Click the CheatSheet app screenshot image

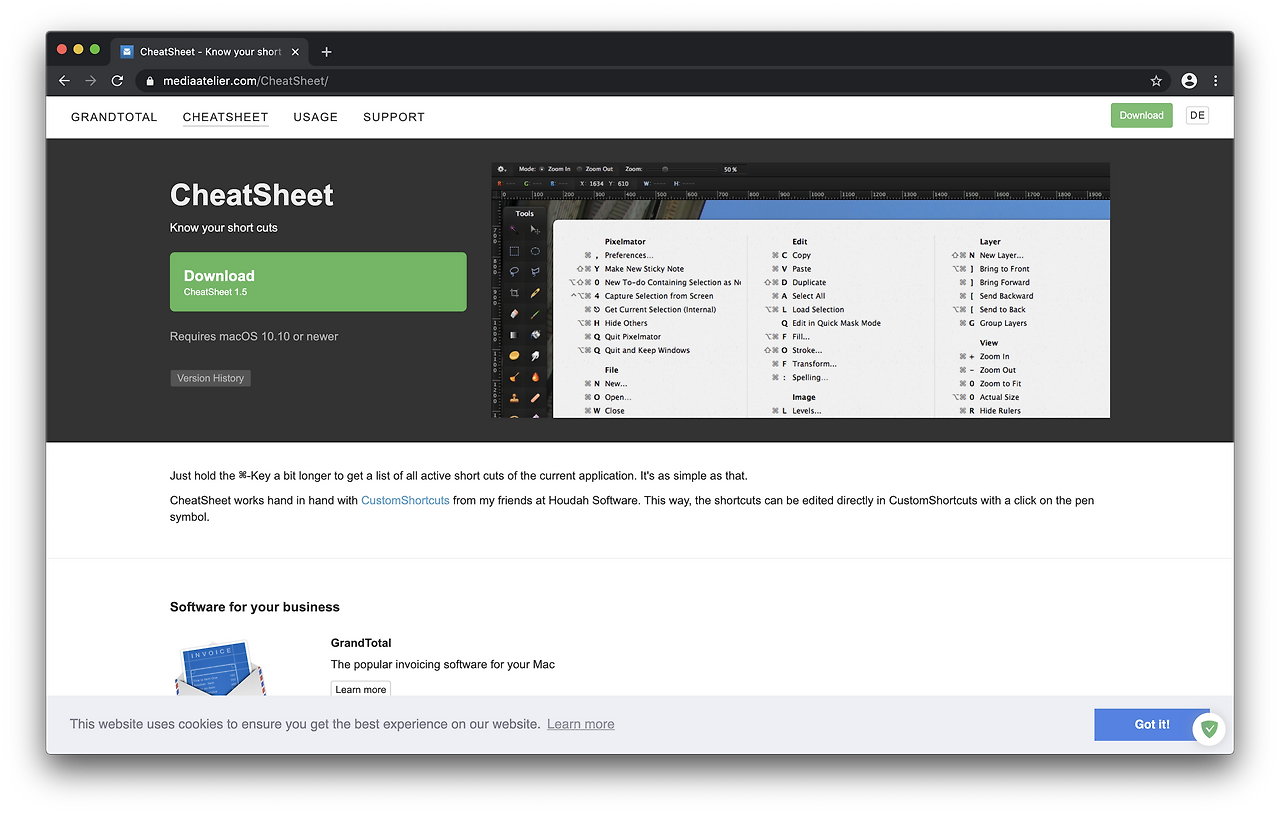point(801,290)
